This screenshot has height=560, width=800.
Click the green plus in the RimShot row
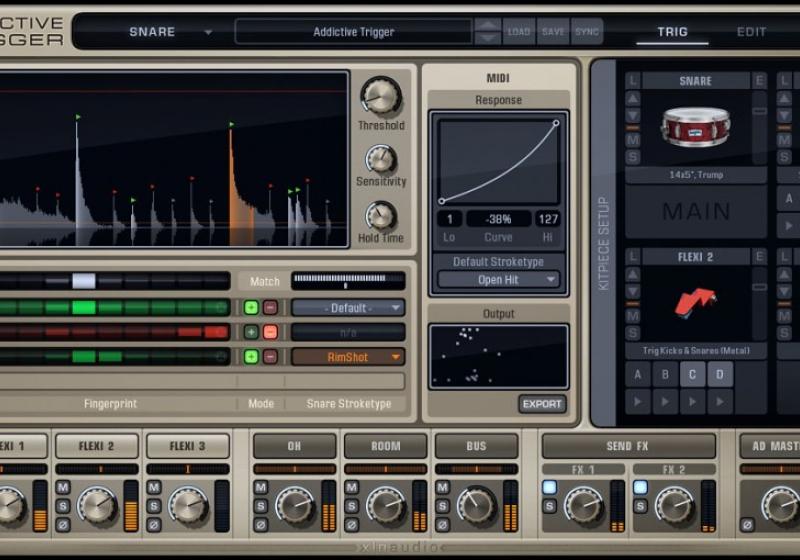[251, 357]
